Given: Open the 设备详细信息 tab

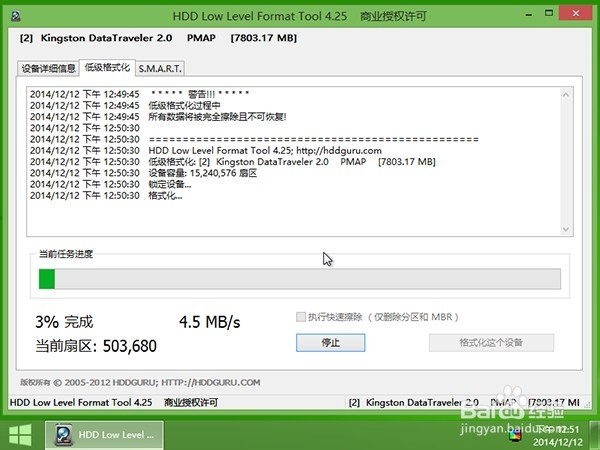Looking at the screenshot, I should (x=48, y=68).
